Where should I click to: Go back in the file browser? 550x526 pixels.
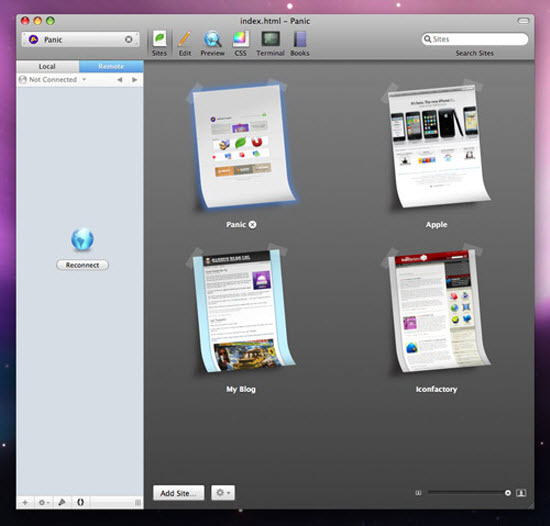[120, 80]
